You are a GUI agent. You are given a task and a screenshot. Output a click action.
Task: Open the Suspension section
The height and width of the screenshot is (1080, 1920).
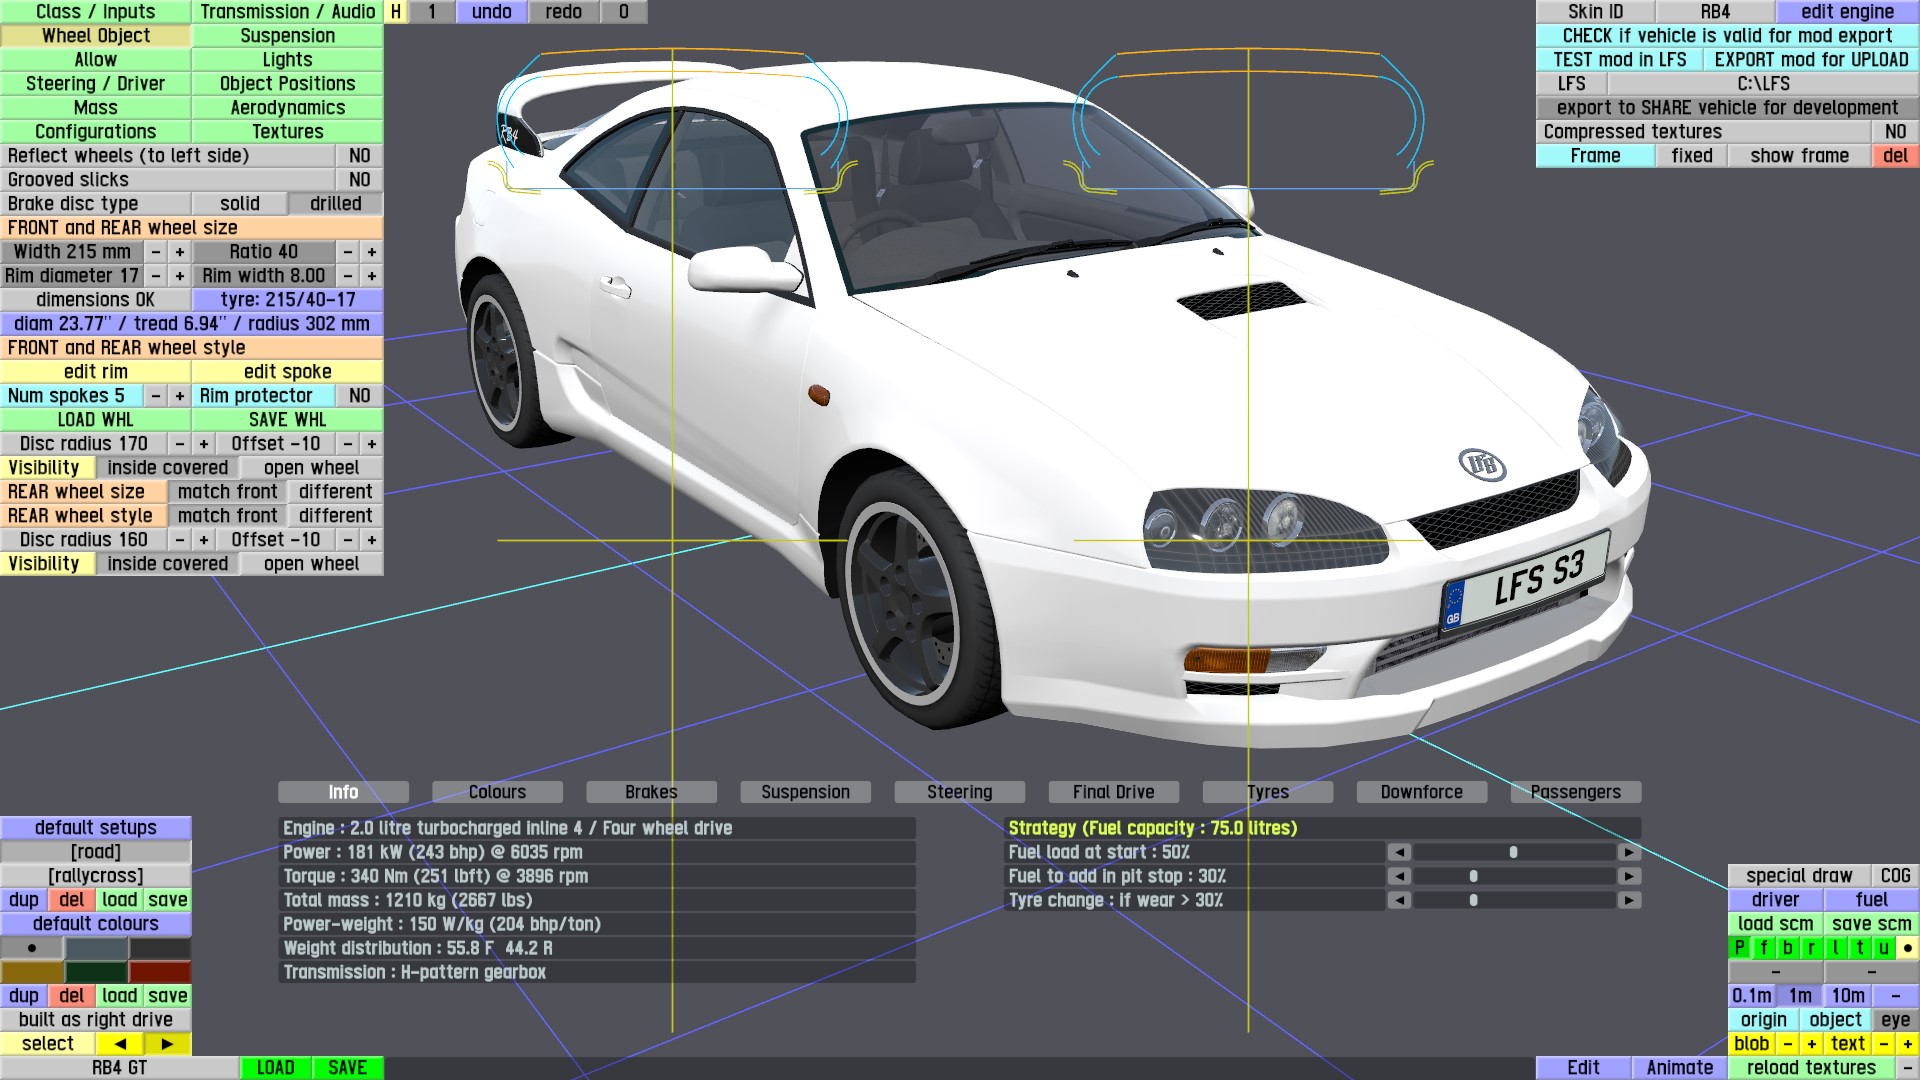coord(287,36)
